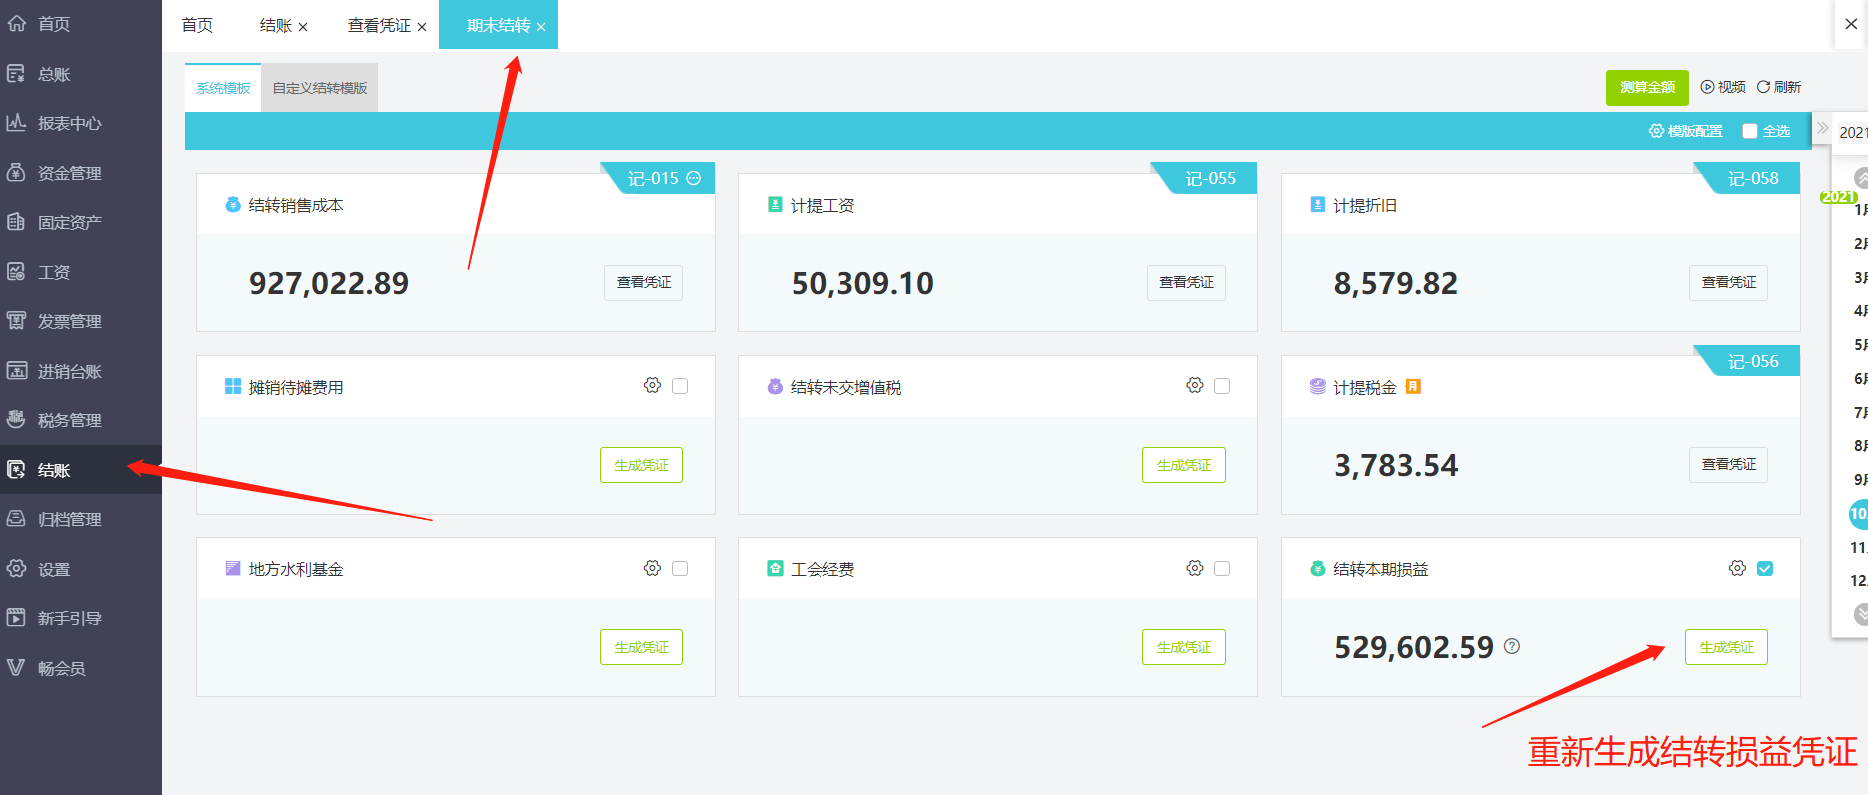Toggle the 全选 select-all checkbox
This screenshot has height=795, width=1868.
[1750, 131]
